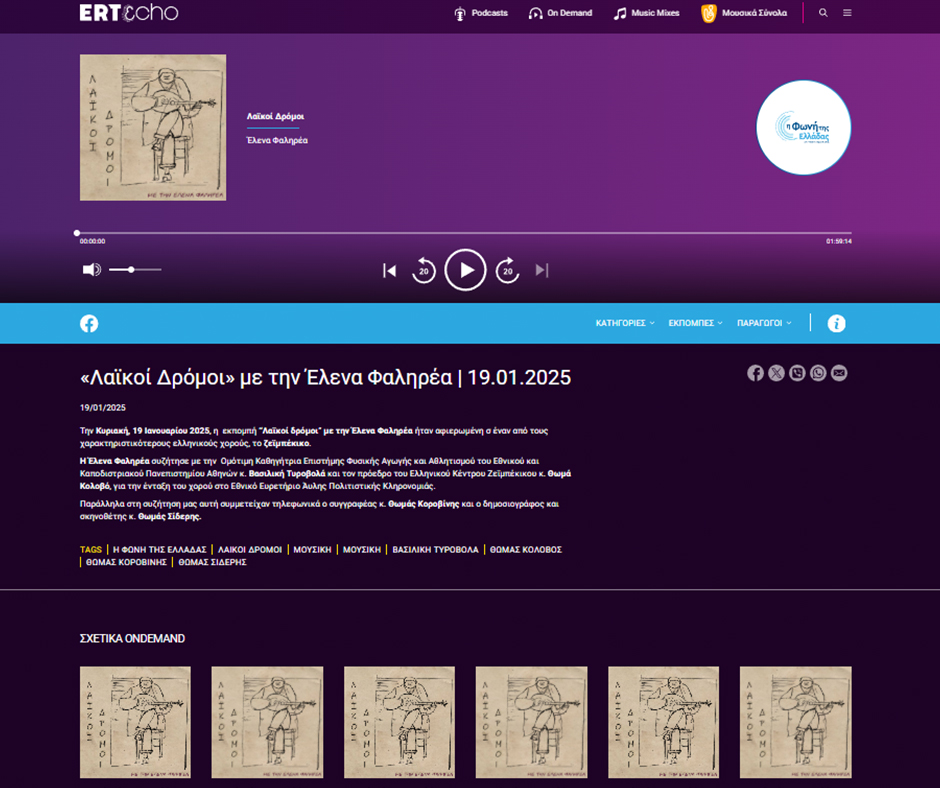Select the ΒΑΣΙΛΙΚΗ ΤΥΡΟΒΟΛΑ tag
This screenshot has height=788, width=940.
(435, 550)
